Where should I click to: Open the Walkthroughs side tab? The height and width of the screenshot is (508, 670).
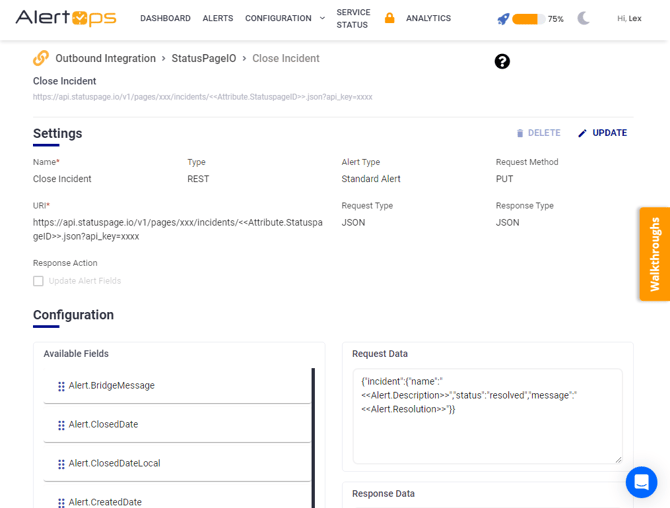pos(654,254)
